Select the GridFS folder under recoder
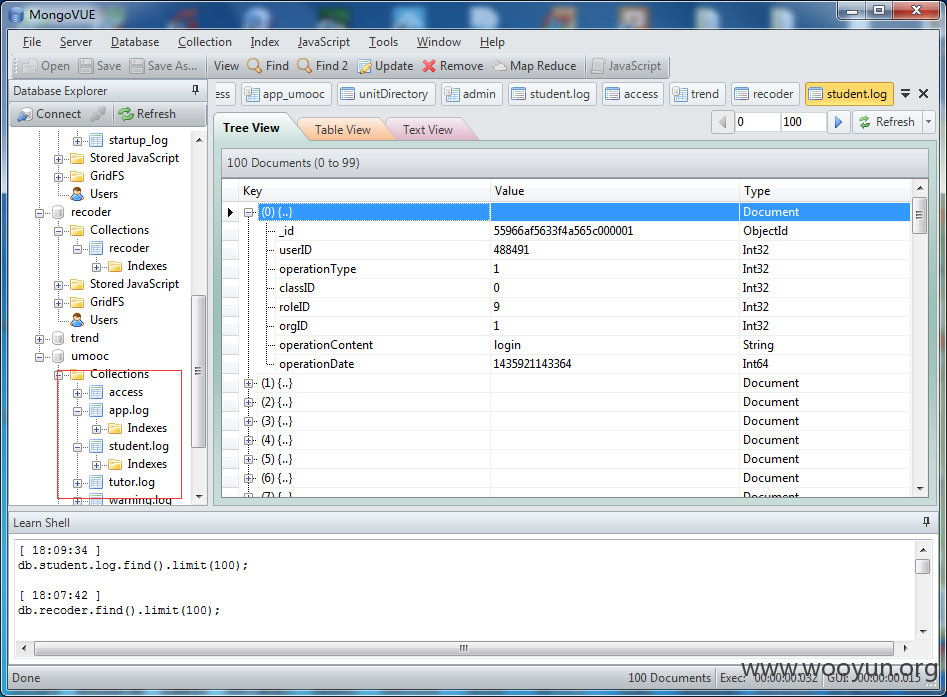 tap(107, 301)
